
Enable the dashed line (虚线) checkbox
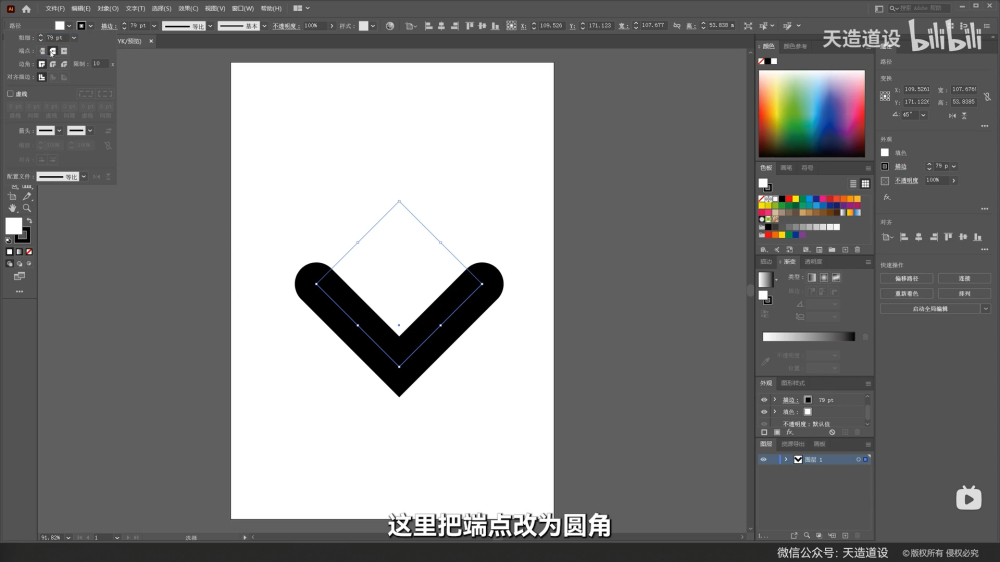pos(10,94)
